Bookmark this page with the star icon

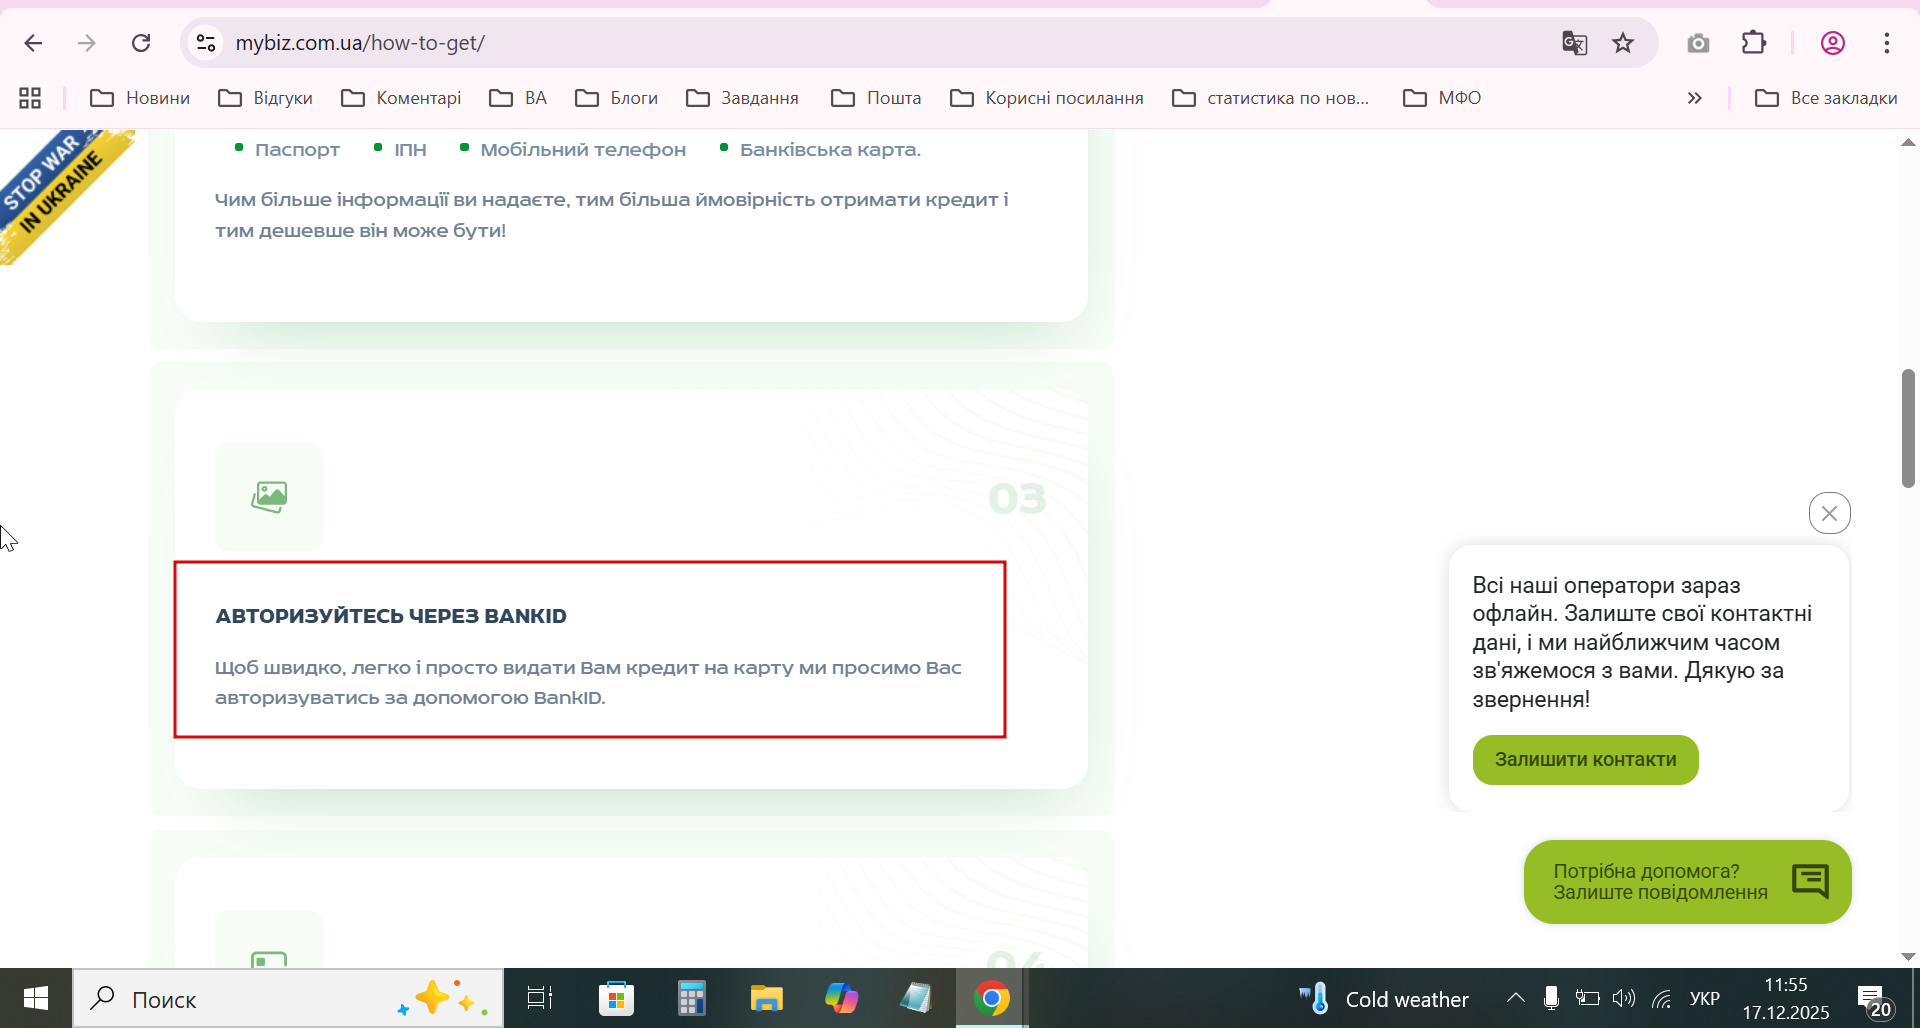coord(1623,43)
